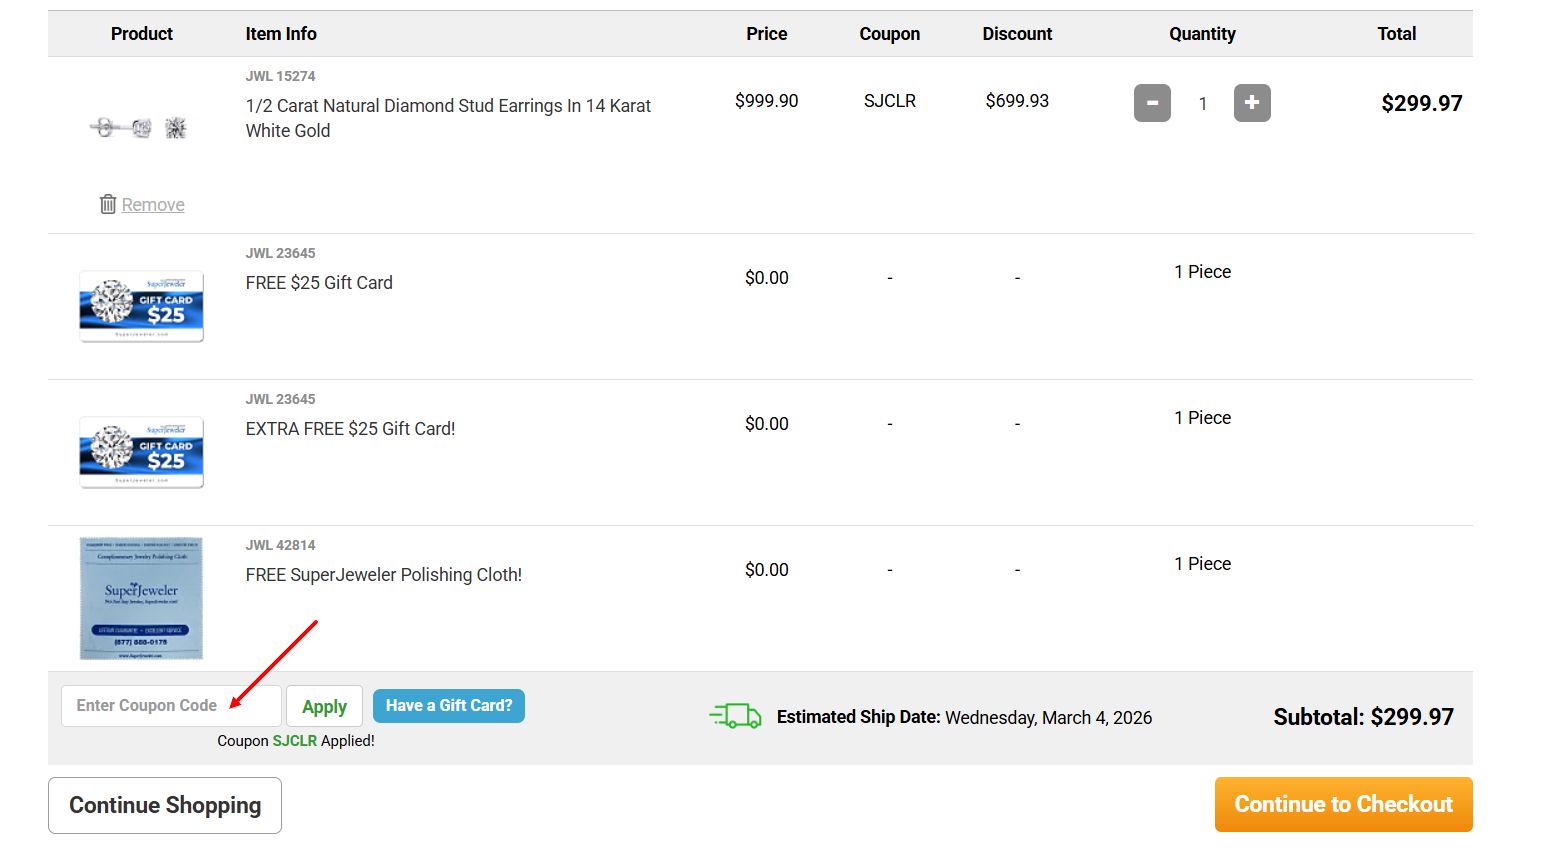Click the EXTRA FREE $25 Gift Card image
The image size is (1541, 849).
[x=139, y=452]
